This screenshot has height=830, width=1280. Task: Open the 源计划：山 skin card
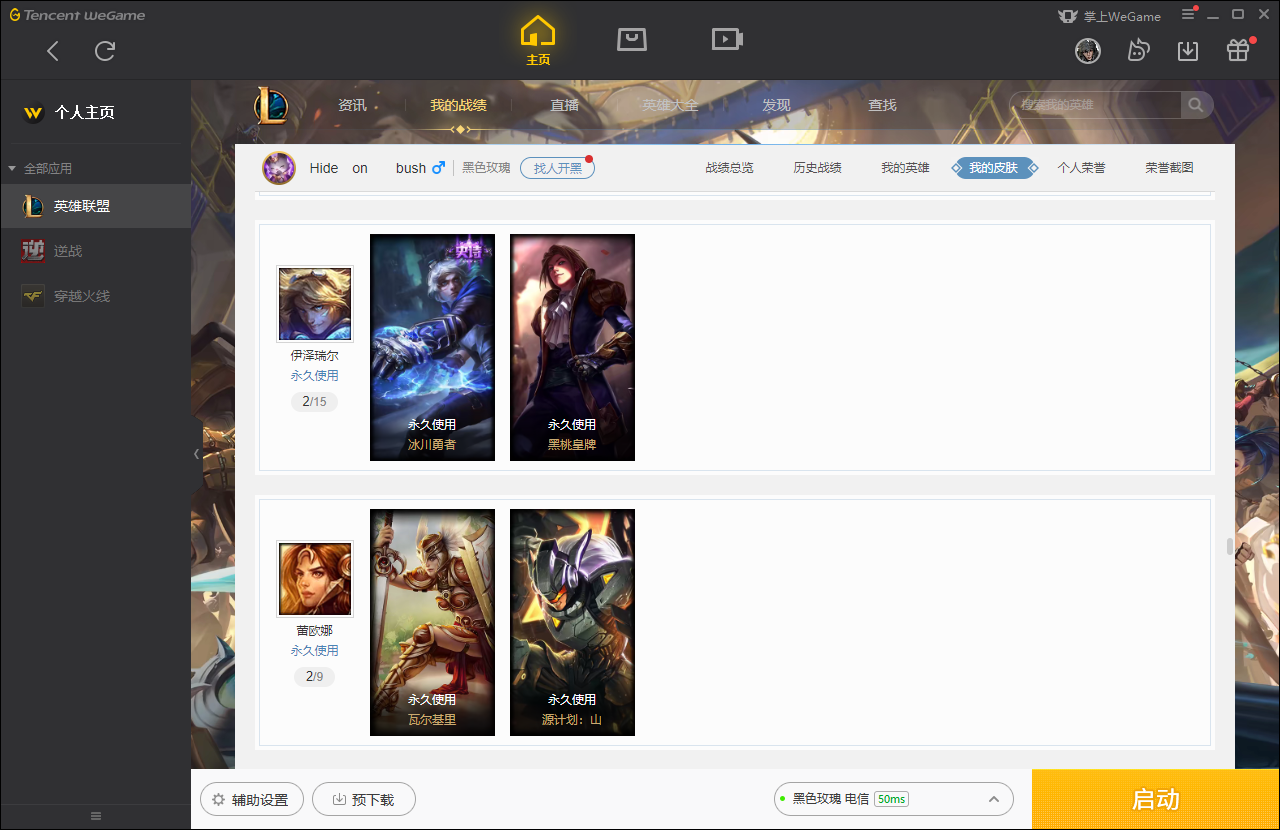(x=572, y=622)
